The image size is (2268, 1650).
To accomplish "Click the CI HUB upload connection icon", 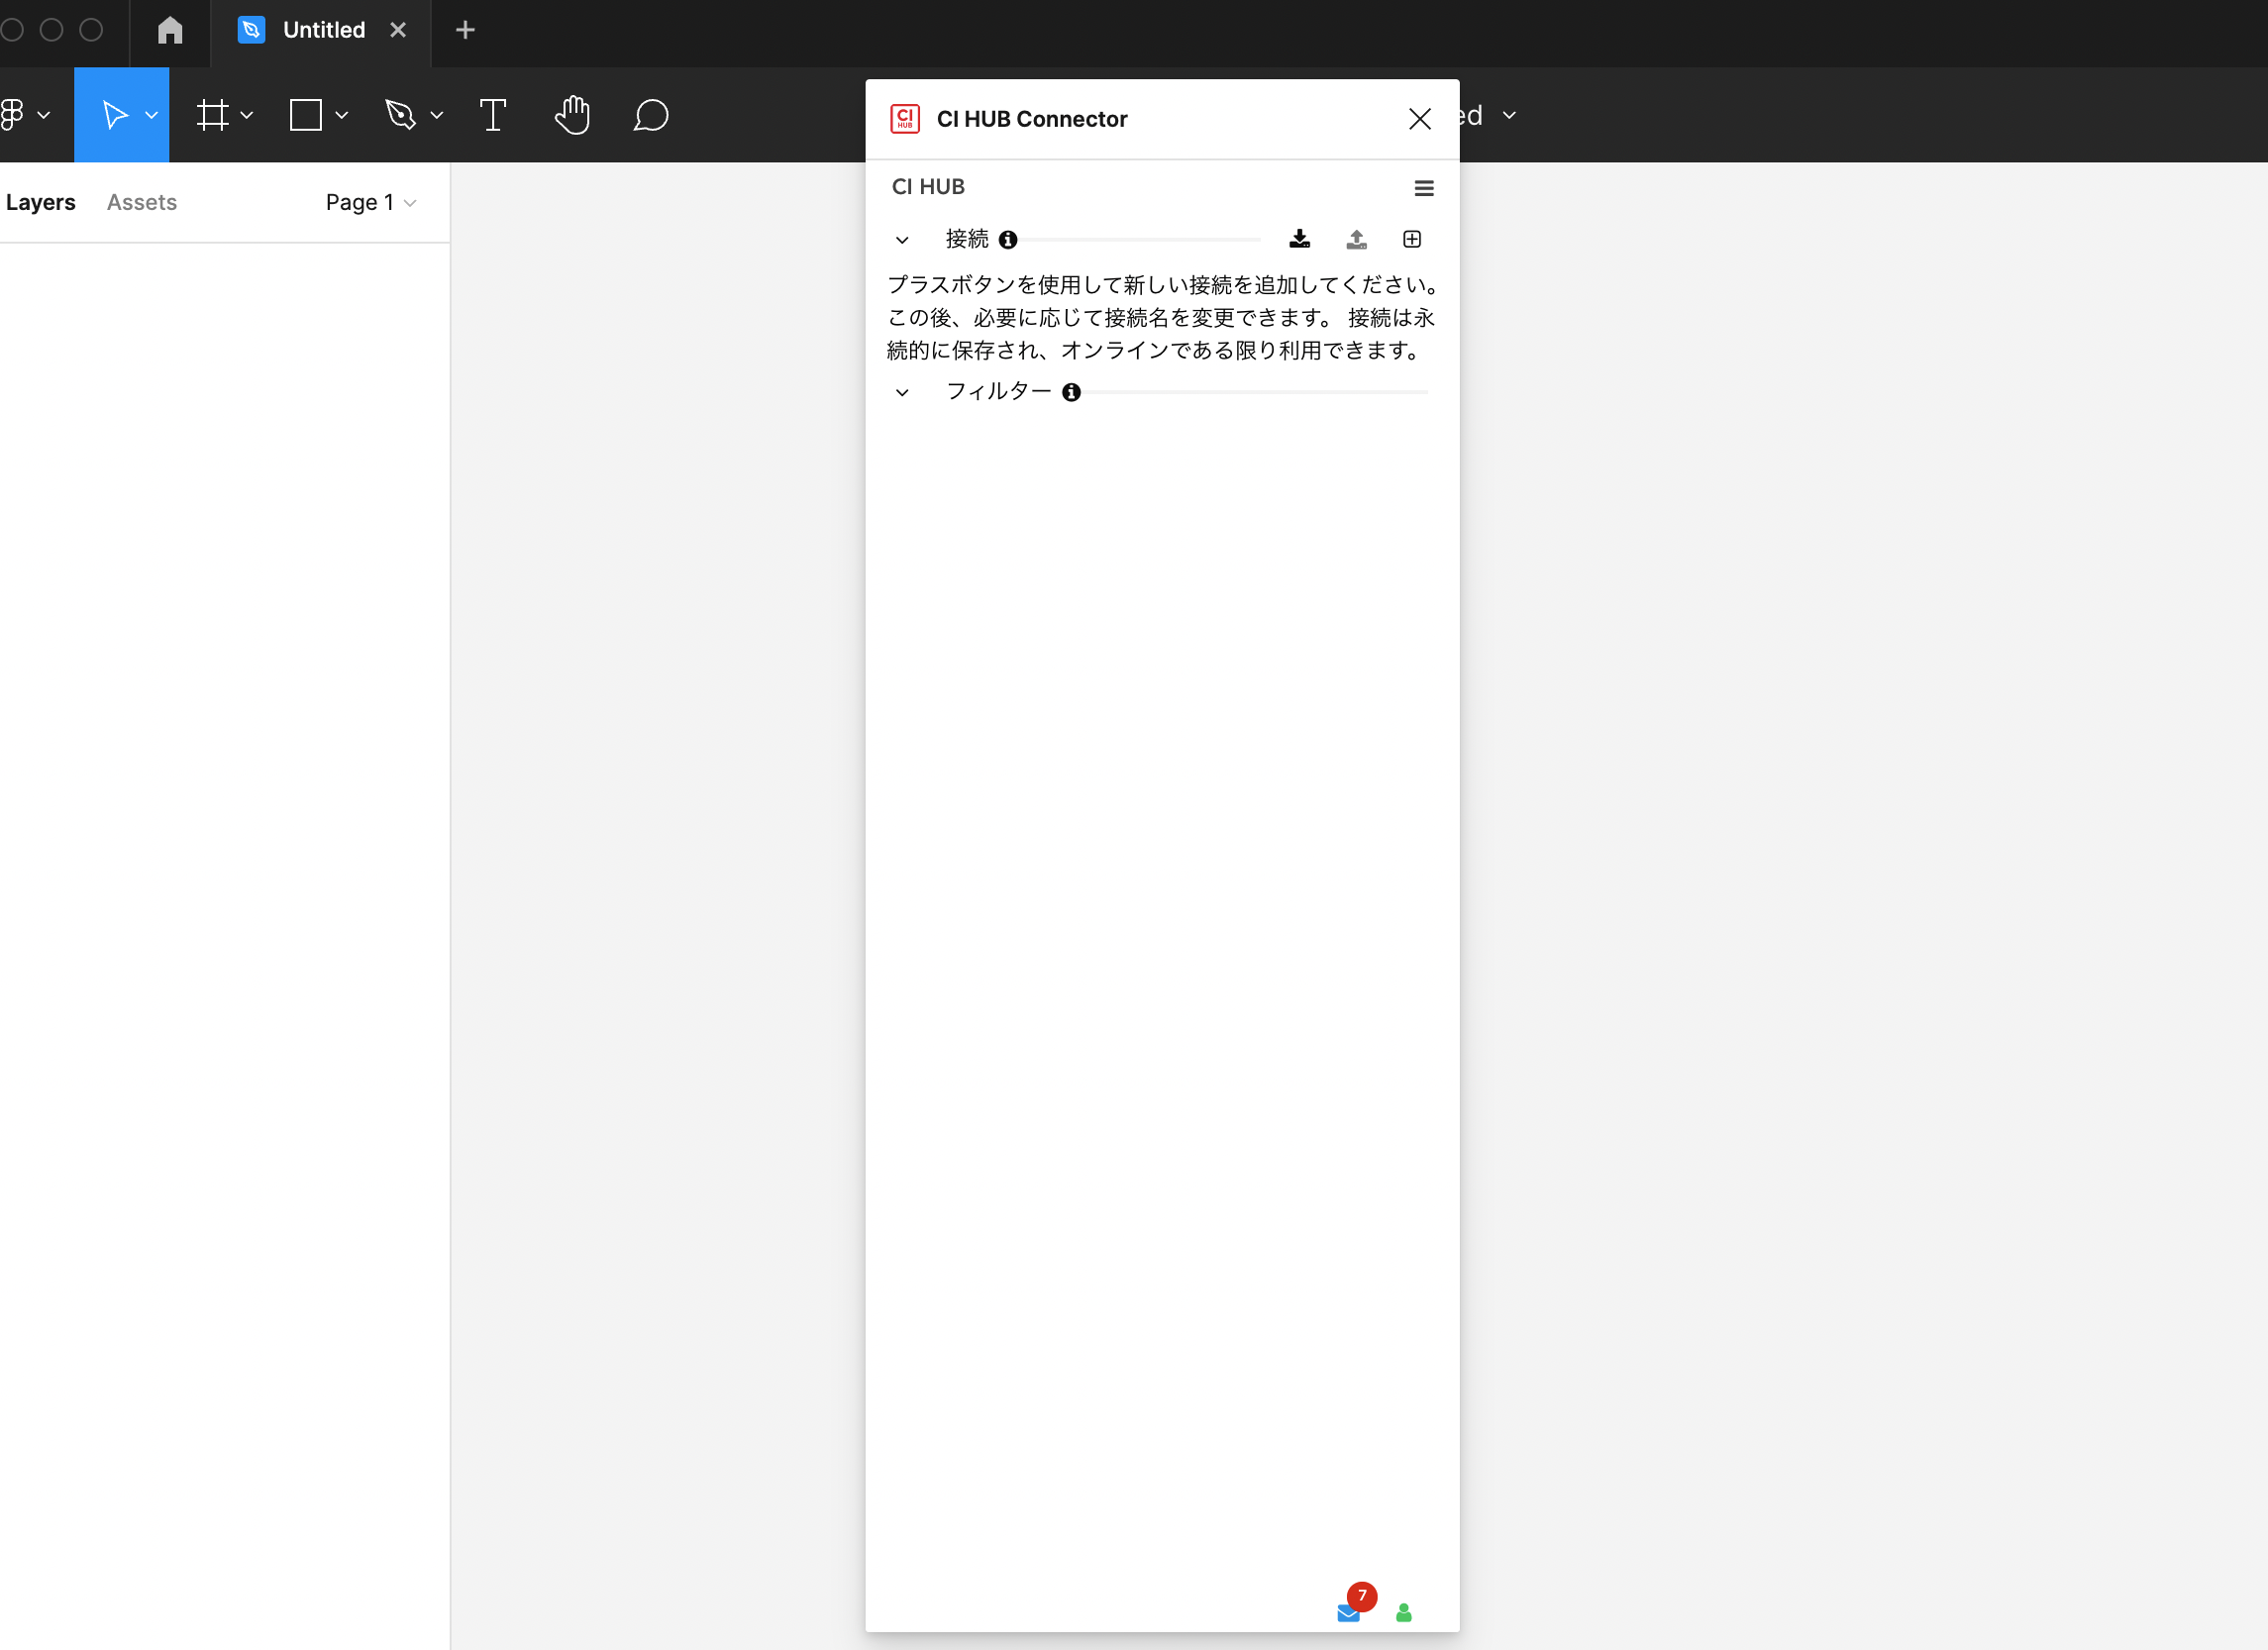I will [x=1356, y=240].
